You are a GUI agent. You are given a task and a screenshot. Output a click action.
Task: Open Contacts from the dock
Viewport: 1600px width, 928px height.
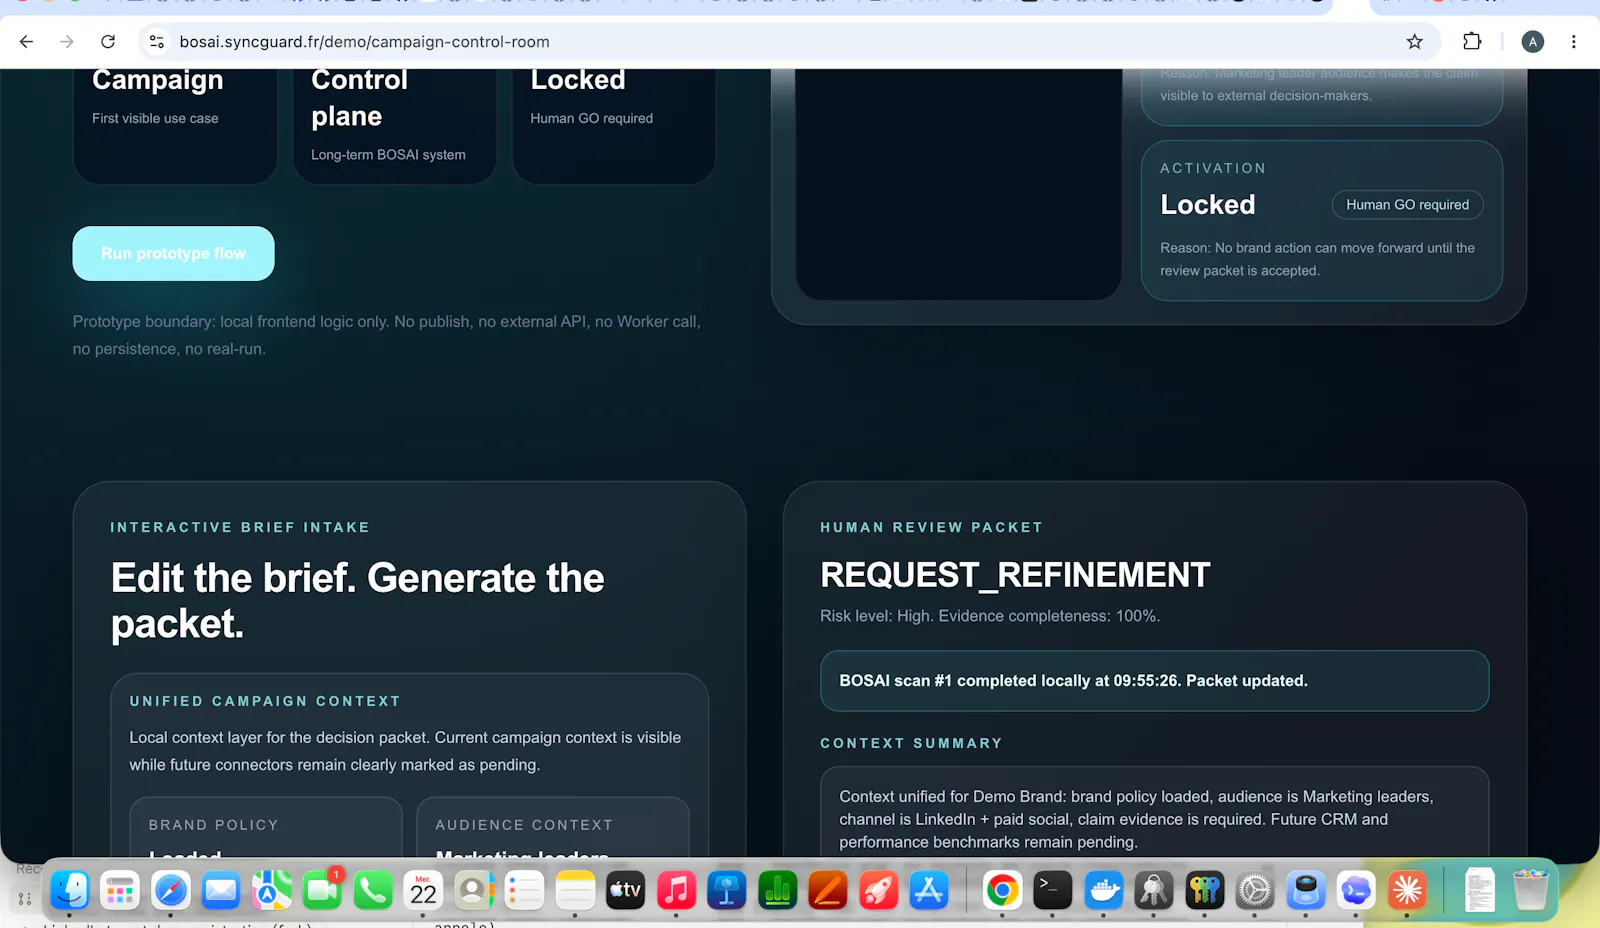click(474, 890)
